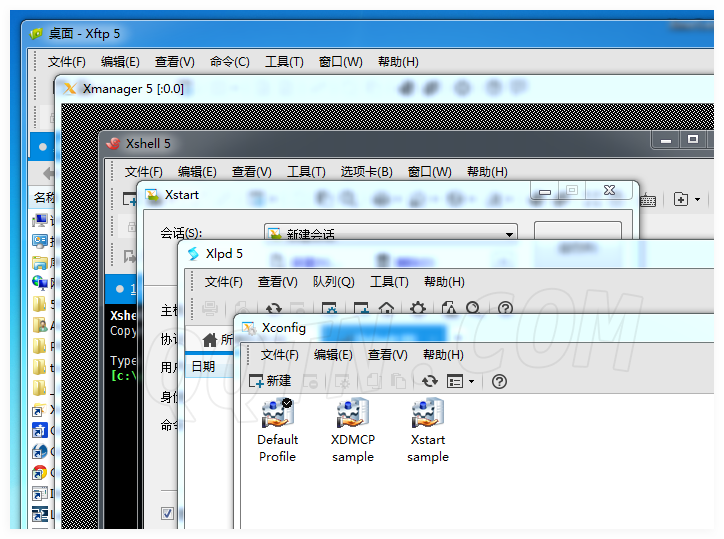Open the Xconfig view mode dropdown arrow

click(471, 382)
